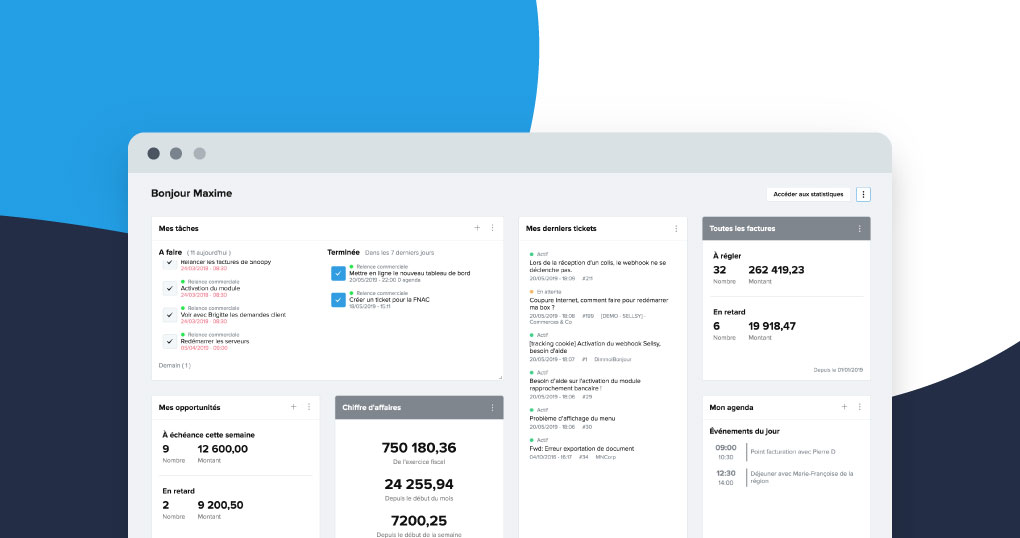This screenshot has height=538, width=1020.
Task: Click late opportunities amount 9 200,50
Action: pos(221,505)
